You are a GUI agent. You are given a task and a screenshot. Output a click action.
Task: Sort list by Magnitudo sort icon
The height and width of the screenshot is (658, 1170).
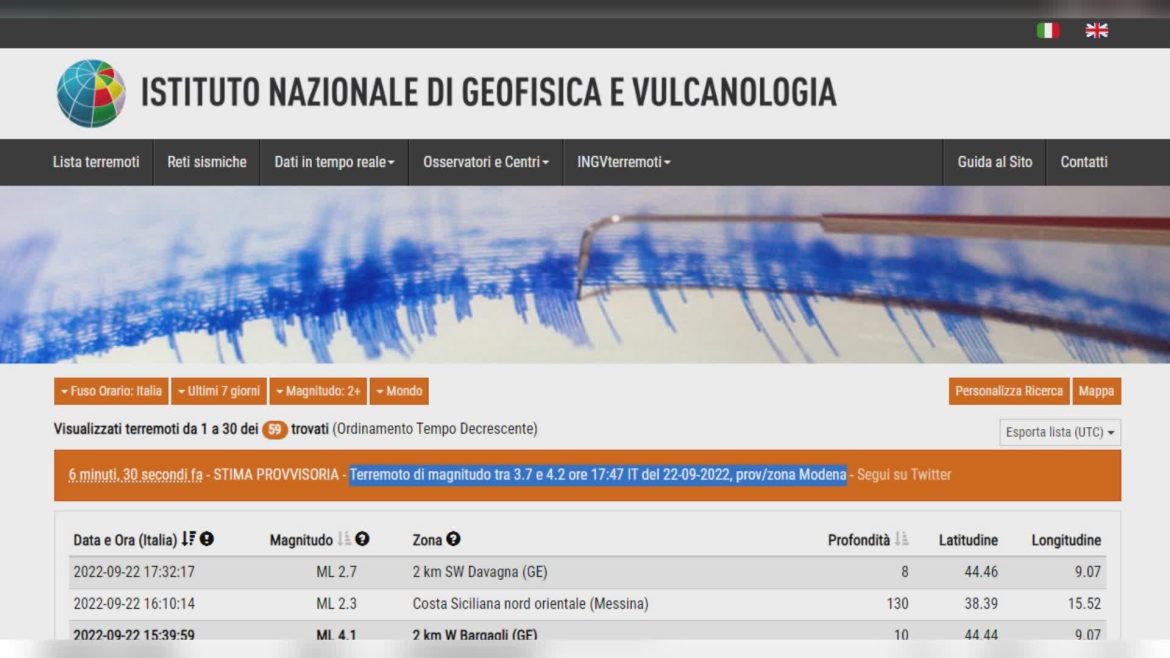coord(344,539)
